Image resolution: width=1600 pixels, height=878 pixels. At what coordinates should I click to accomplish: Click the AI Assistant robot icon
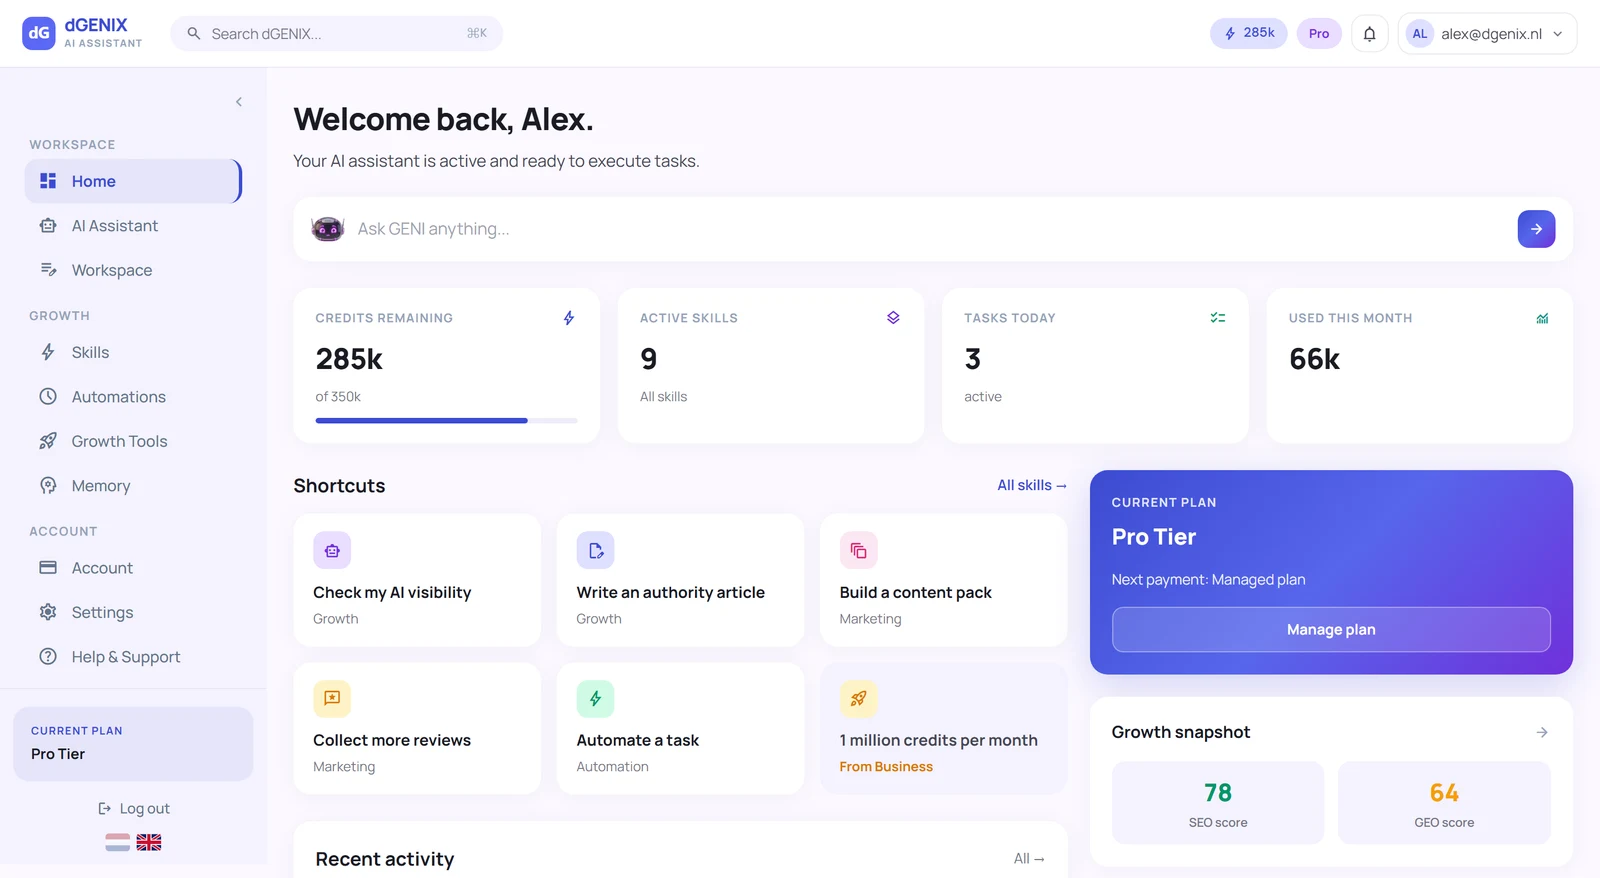(48, 226)
